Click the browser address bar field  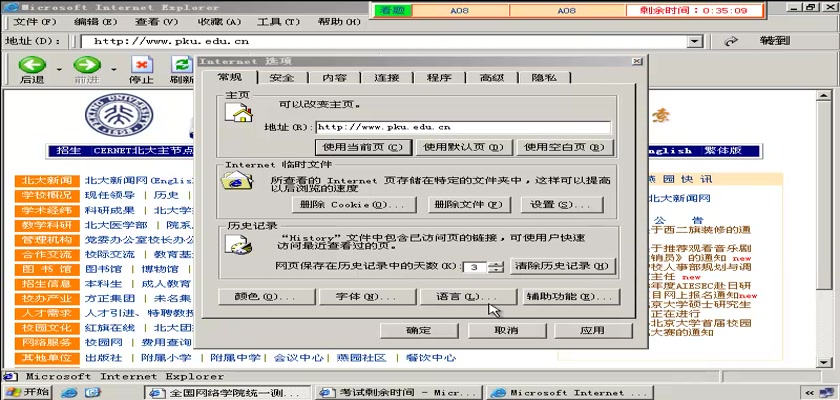[x=384, y=41]
